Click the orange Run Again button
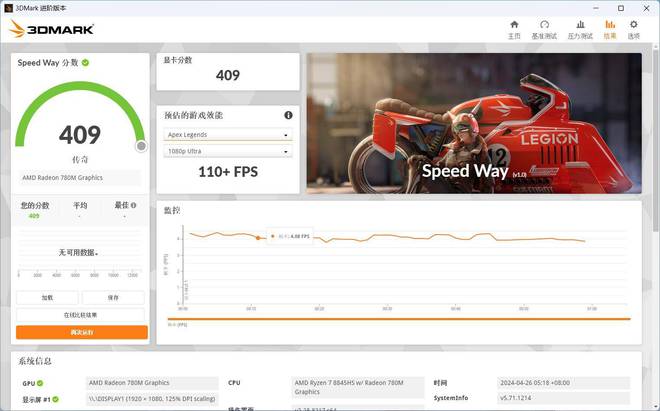This screenshot has width=660, height=411. point(82,332)
